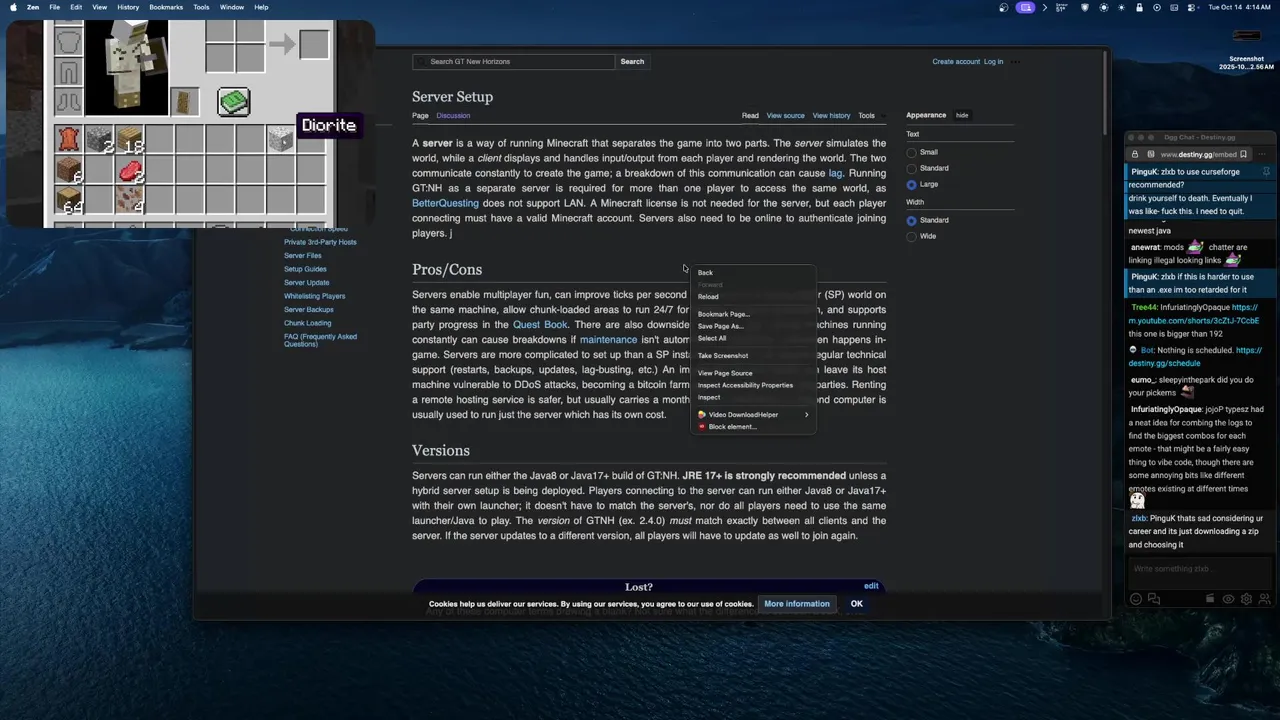
Task: Open the View source tab
Action: coord(785,116)
